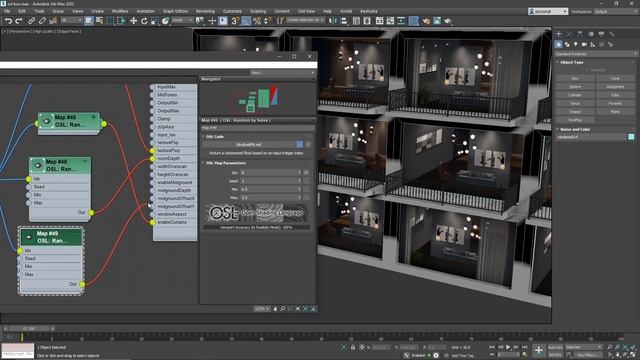The width and height of the screenshot is (640, 360).
Task: Open Select by Name dialog
Action: point(99,21)
